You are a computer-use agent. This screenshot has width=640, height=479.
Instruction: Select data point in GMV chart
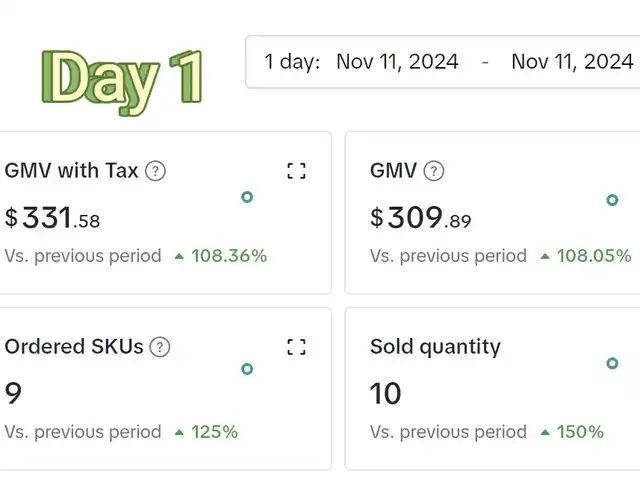612,200
